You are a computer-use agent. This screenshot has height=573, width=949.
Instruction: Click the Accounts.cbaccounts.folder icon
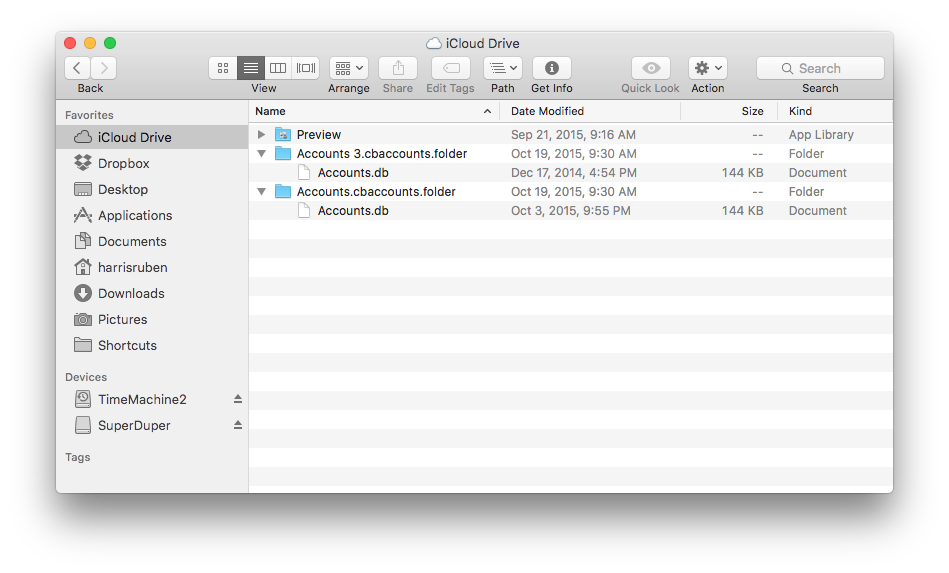coord(283,191)
